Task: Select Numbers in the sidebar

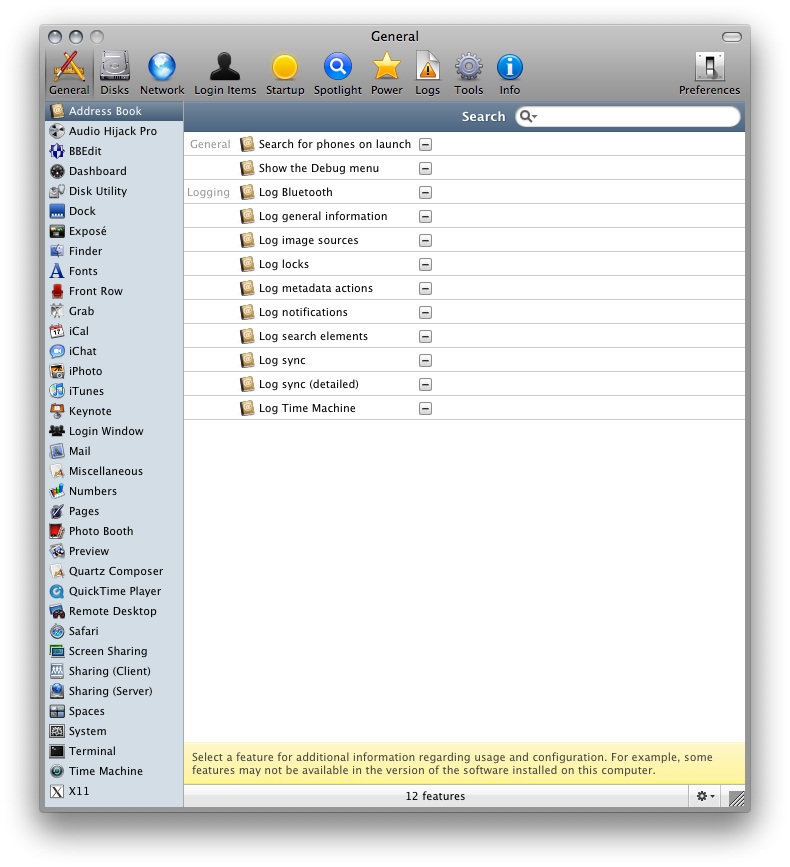Action: pyautogui.click(x=114, y=491)
